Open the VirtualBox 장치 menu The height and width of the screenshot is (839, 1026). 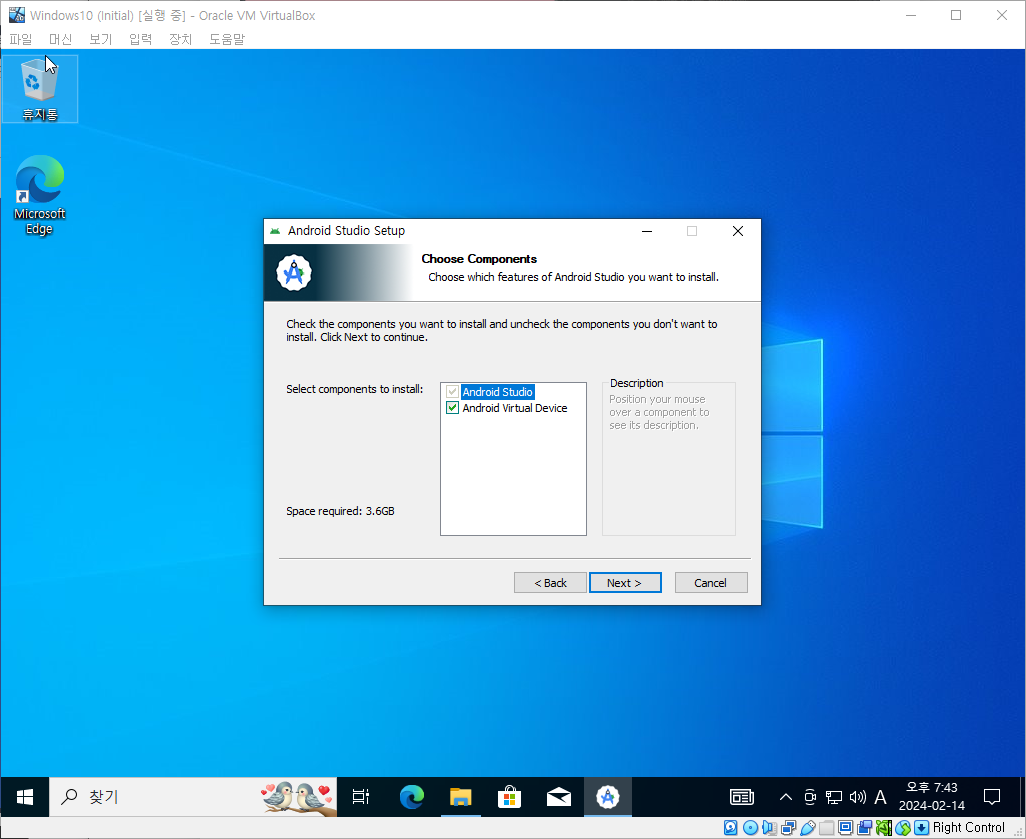180,39
